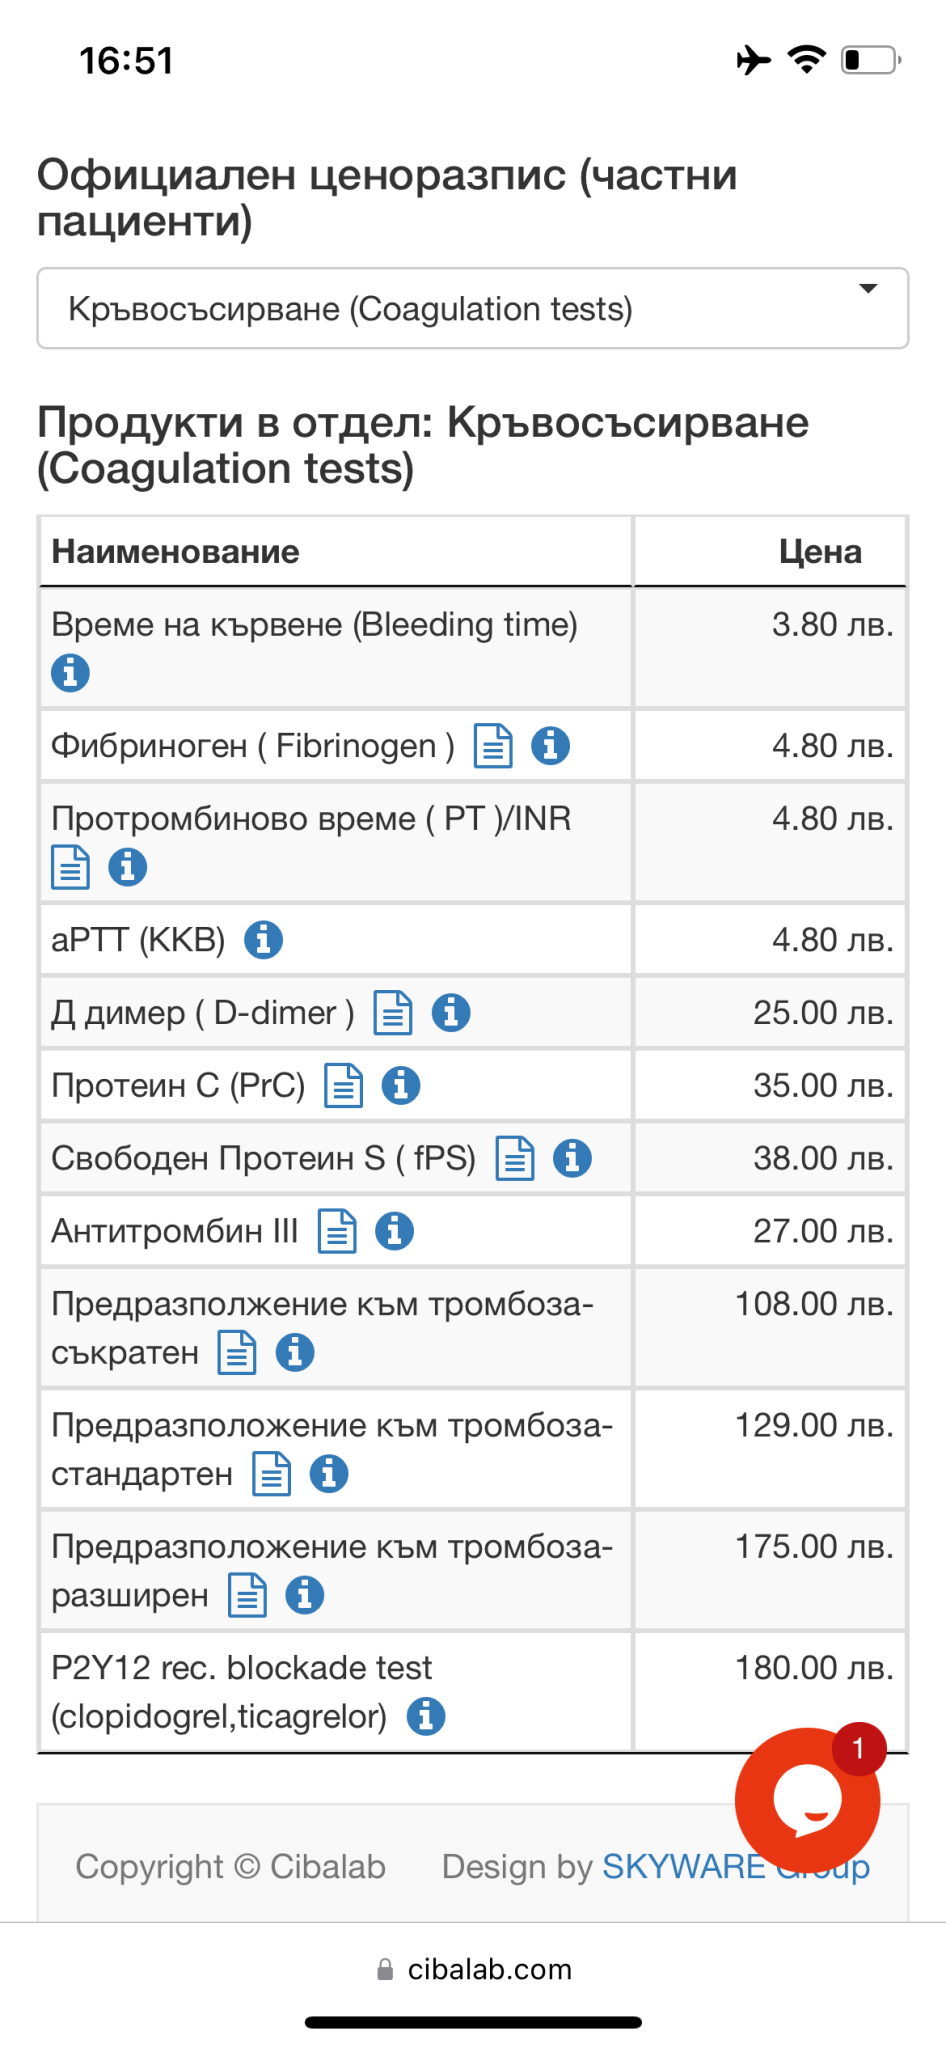Show info for aPTT (KKB)

(264, 940)
